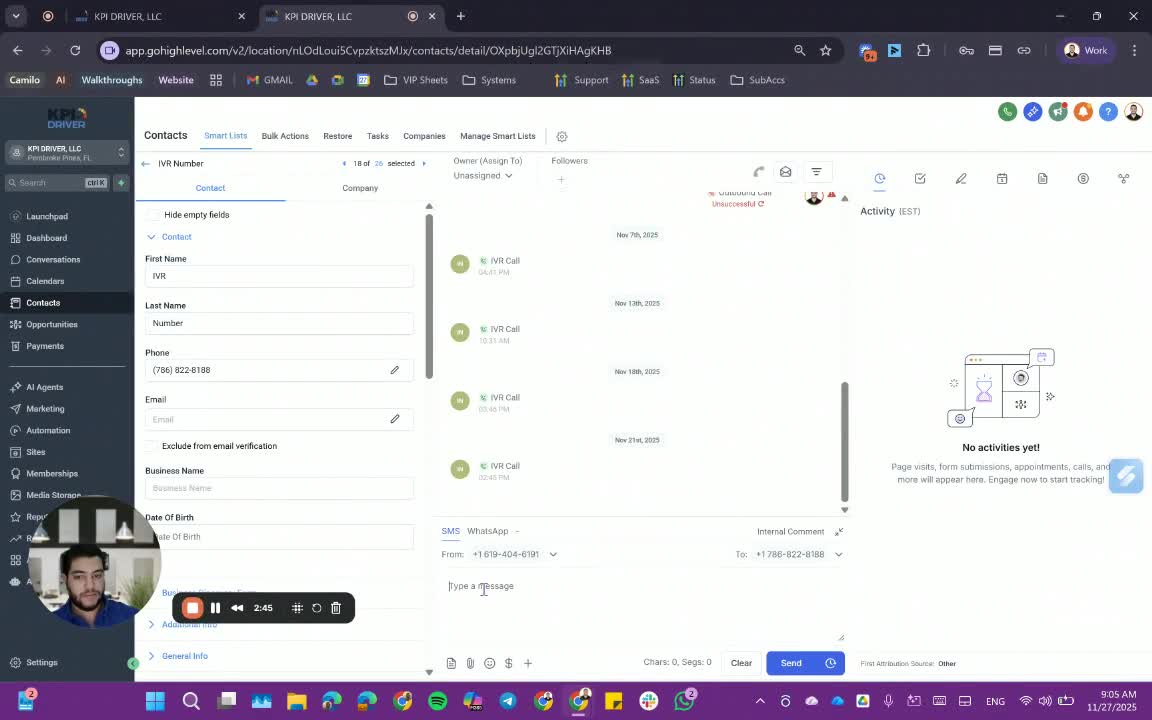
Task: Toggle Hide empty fields checkbox
Action: pyautogui.click(x=153, y=215)
